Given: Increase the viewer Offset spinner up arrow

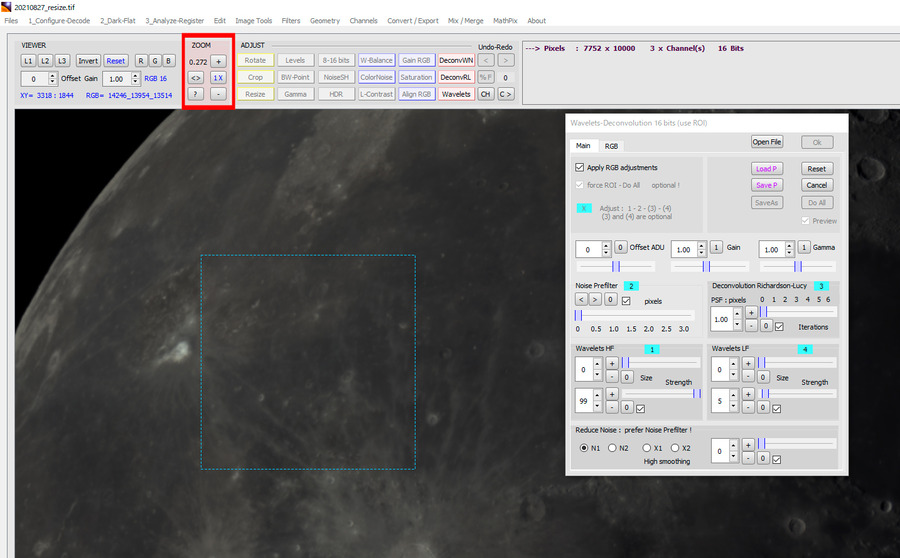Looking at the screenshot, I should click(x=53, y=75).
